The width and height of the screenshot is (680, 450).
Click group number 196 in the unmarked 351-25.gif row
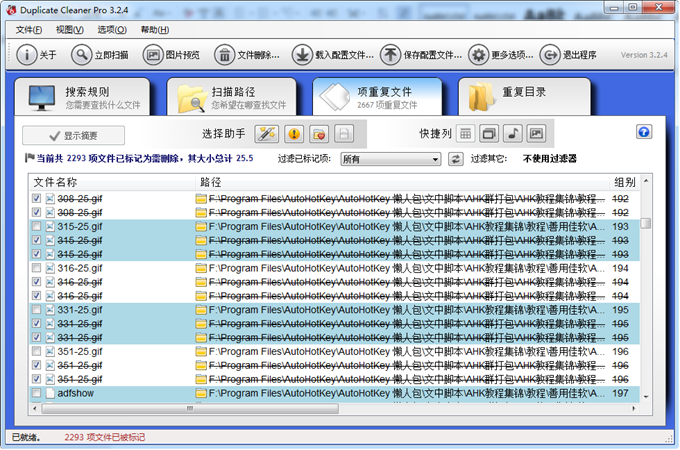tap(620, 352)
